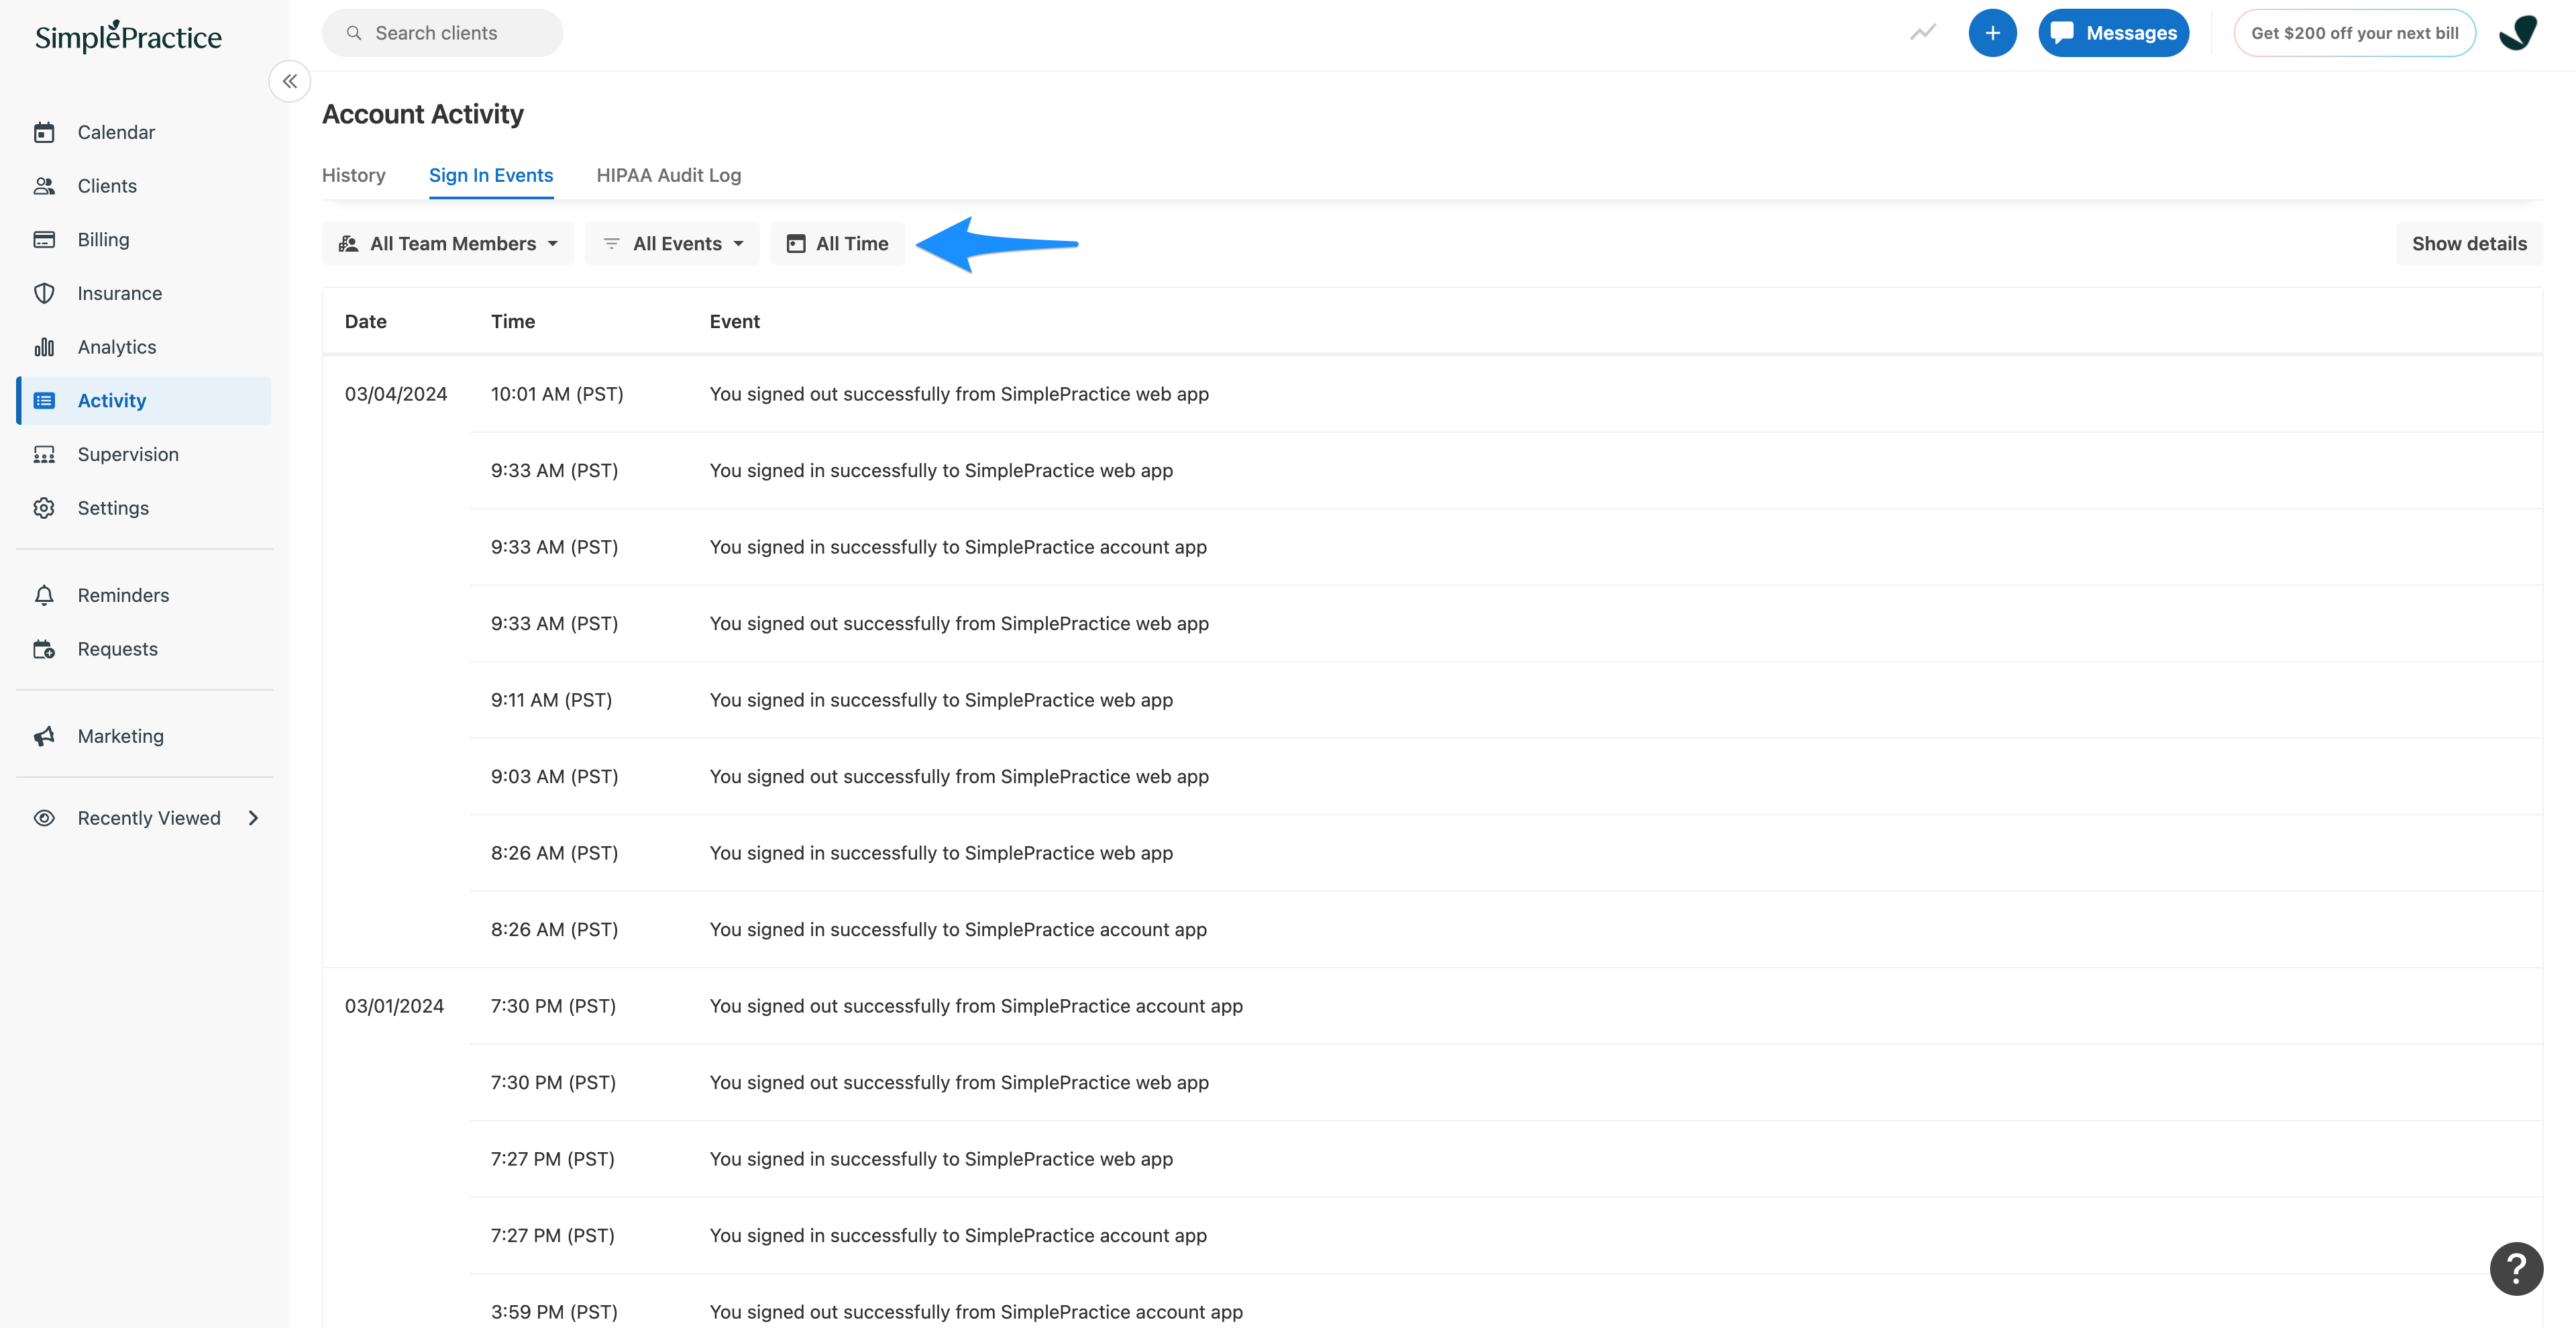Open the All Team Members dropdown

tap(448, 244)
